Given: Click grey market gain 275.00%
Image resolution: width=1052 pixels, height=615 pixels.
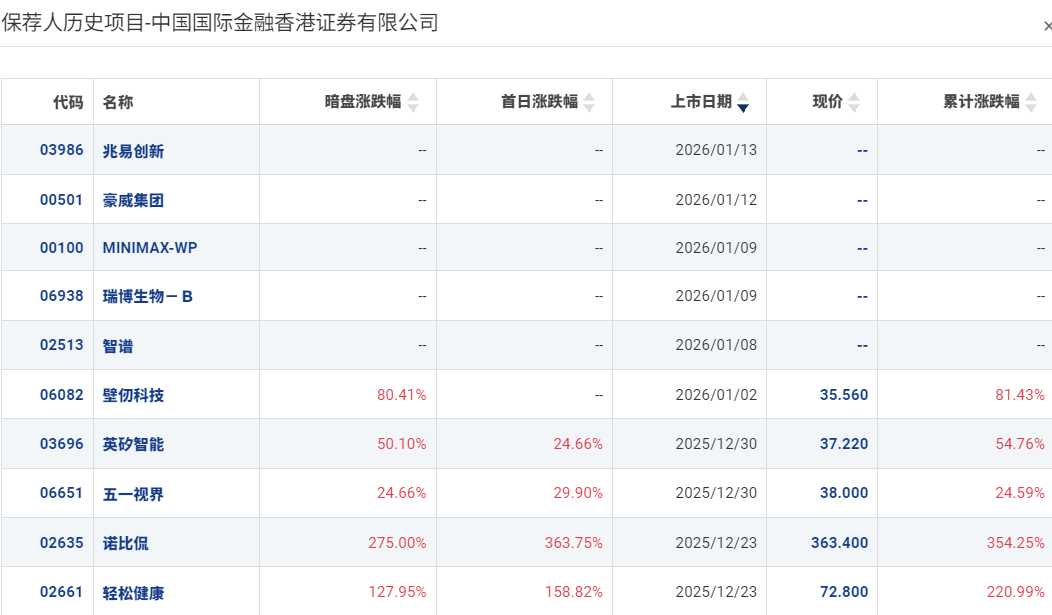Looking at the screenshot, I should 397,543.
